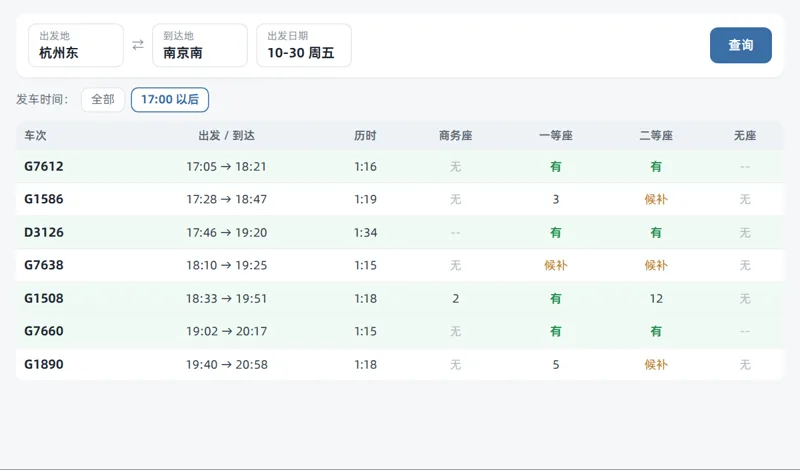The height and width of the screenshot is (470, 800).
Task: Click the 19:02 → 20:17 time cell
Action: click(227, 331)
